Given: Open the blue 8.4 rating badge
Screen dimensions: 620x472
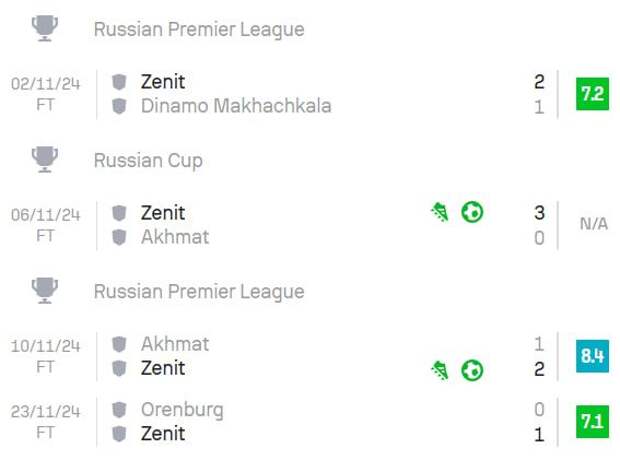Looking at the screenshot, I should 592,356.
